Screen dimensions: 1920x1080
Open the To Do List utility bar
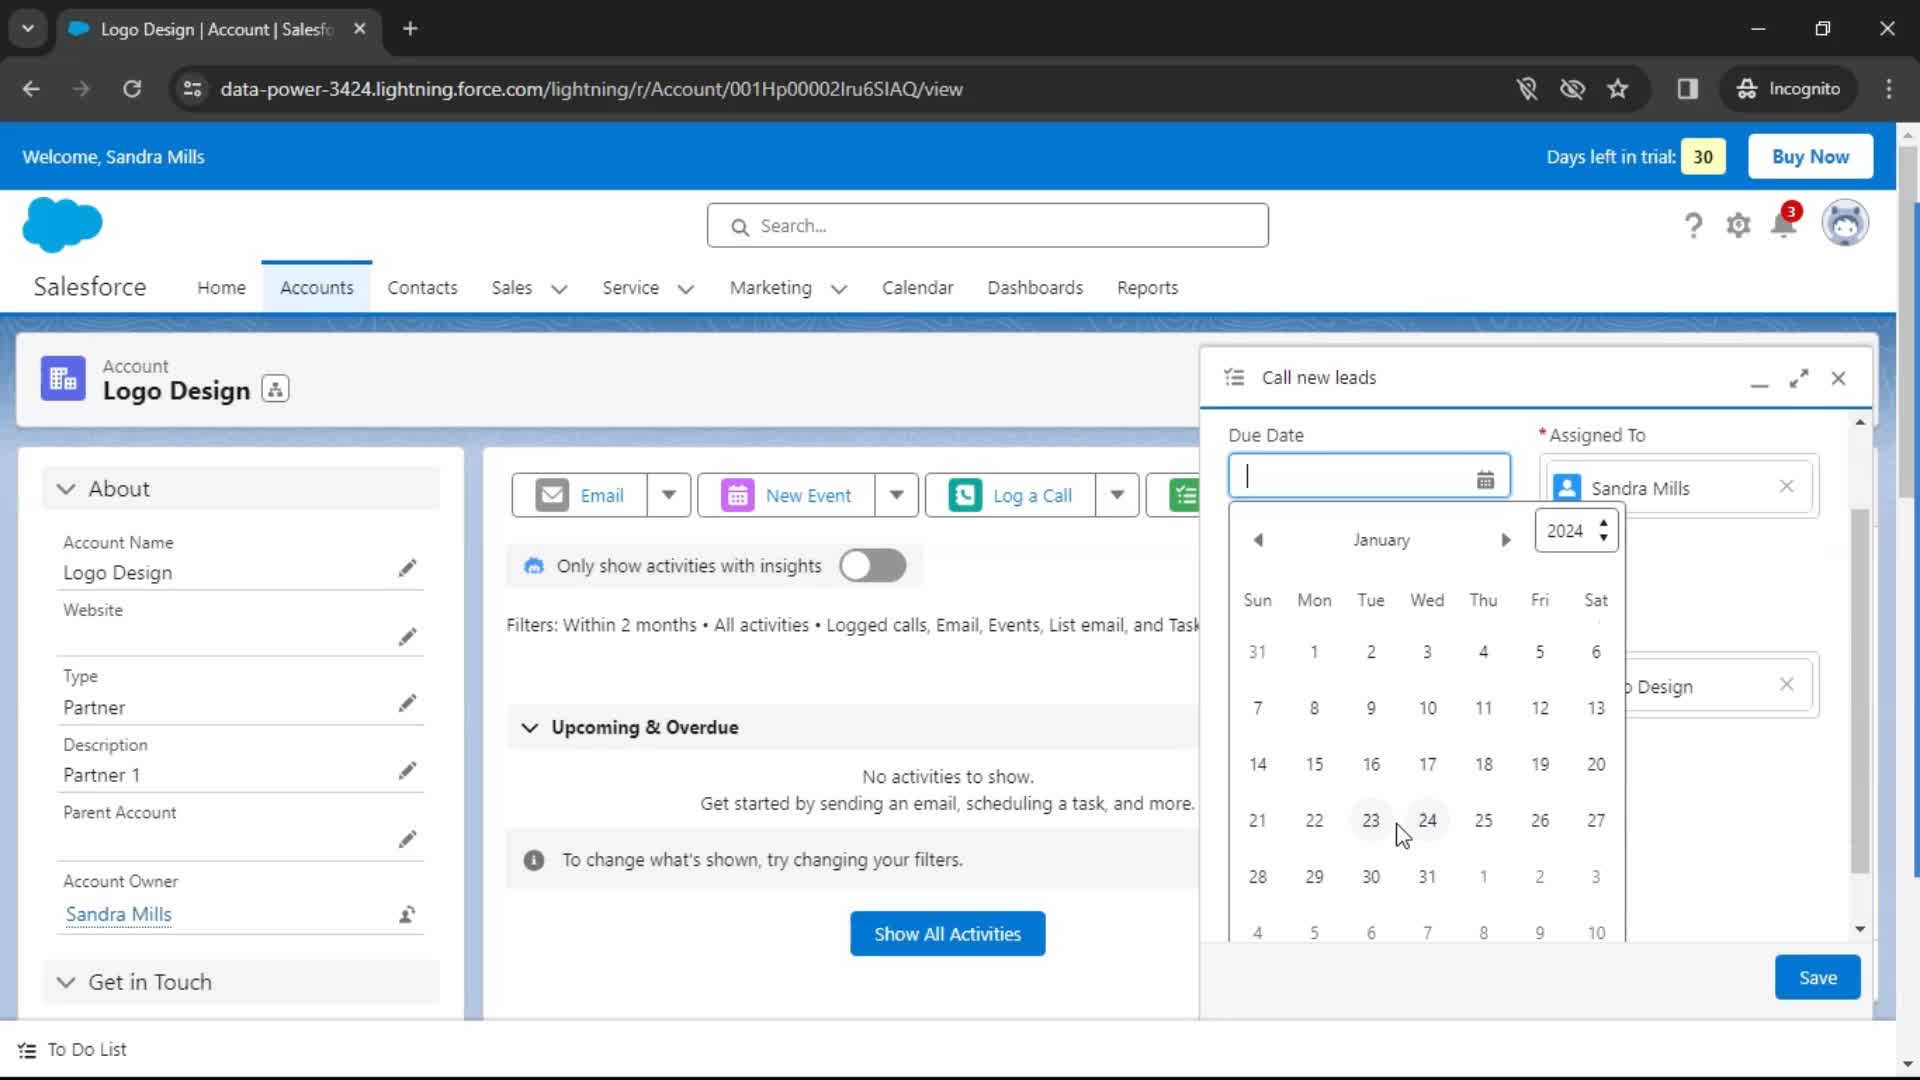click(x=72, y=1050)
